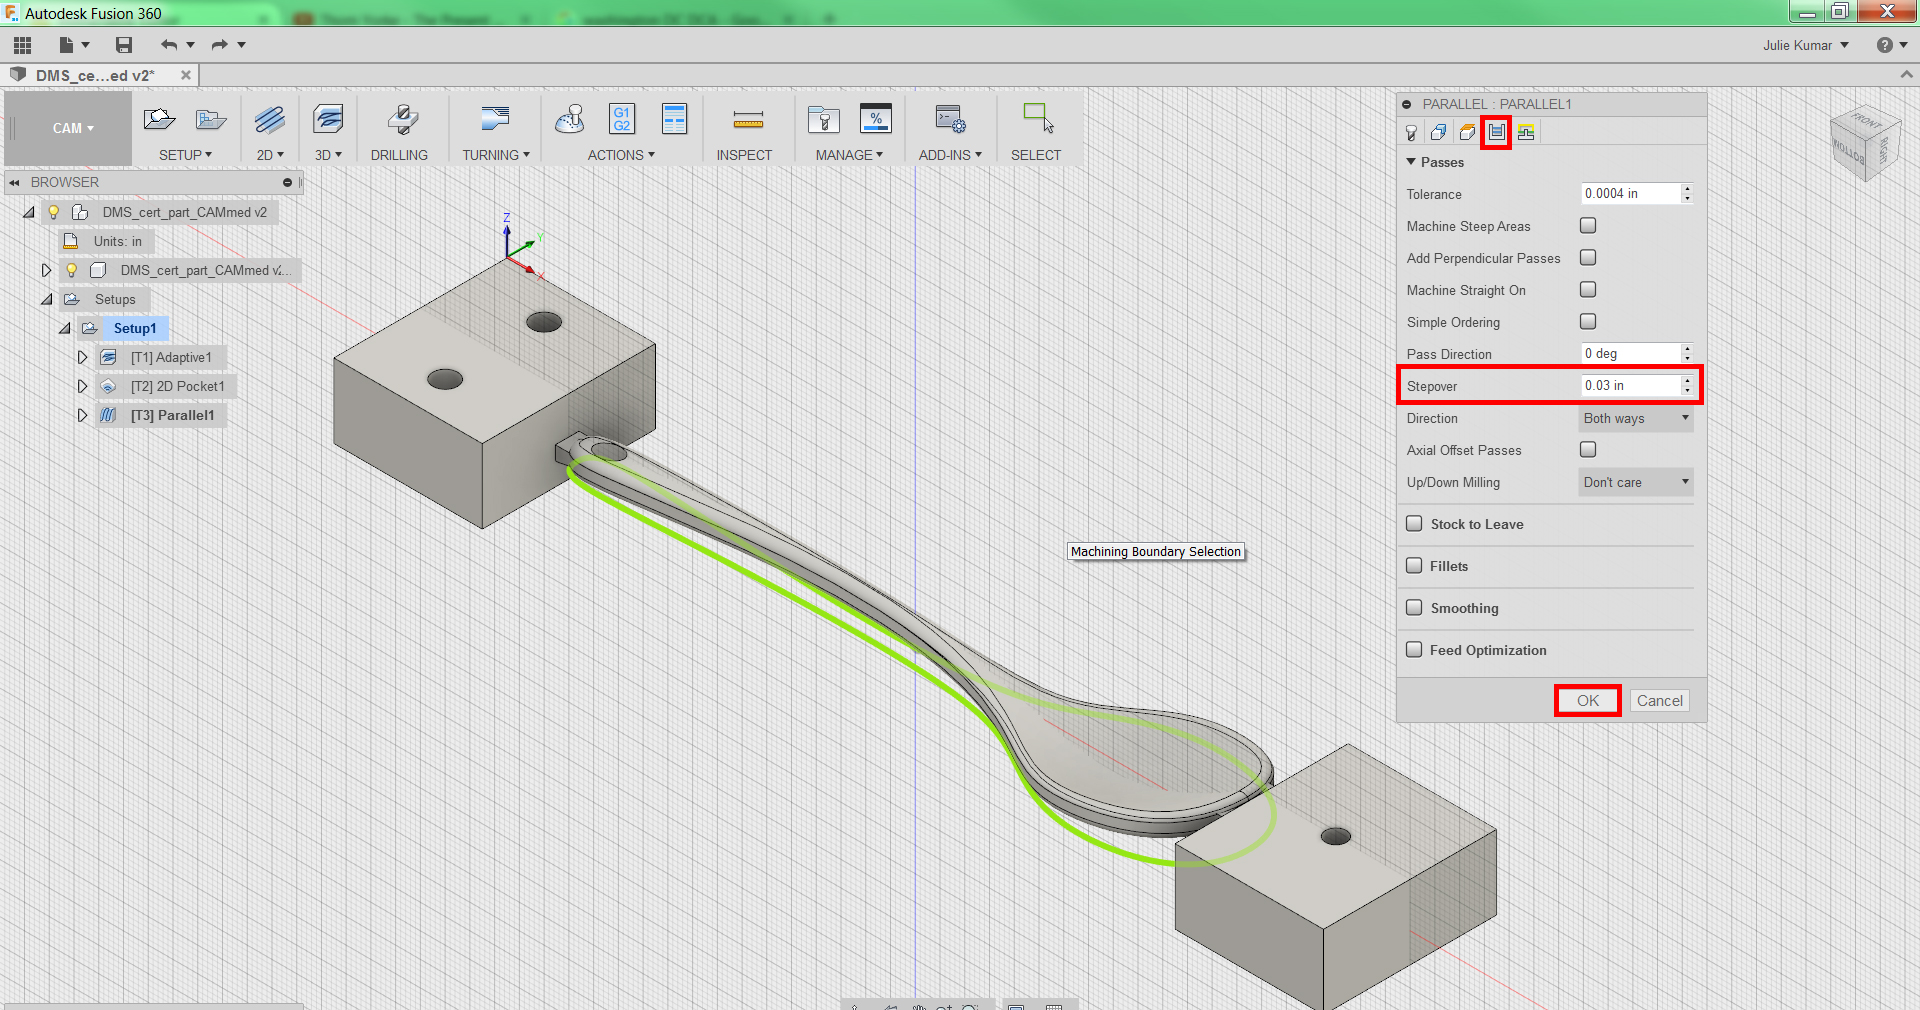Collapse the Setups tree node
The image size is (1920, 1010).
(x=47, y=299)
